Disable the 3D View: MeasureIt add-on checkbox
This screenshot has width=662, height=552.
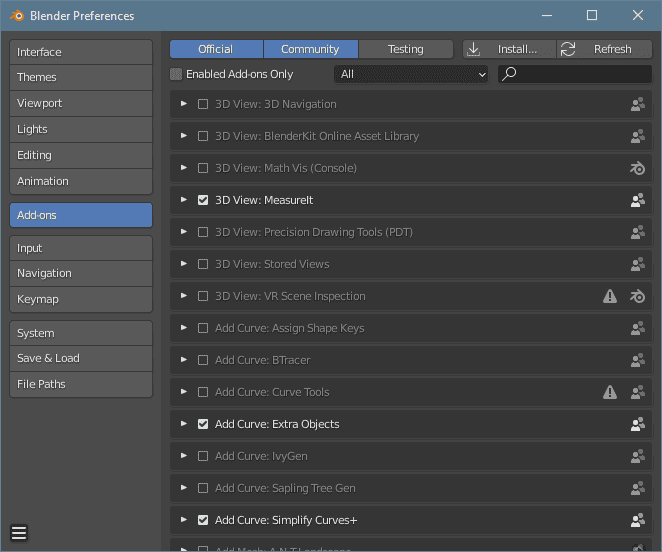point(203,200)
